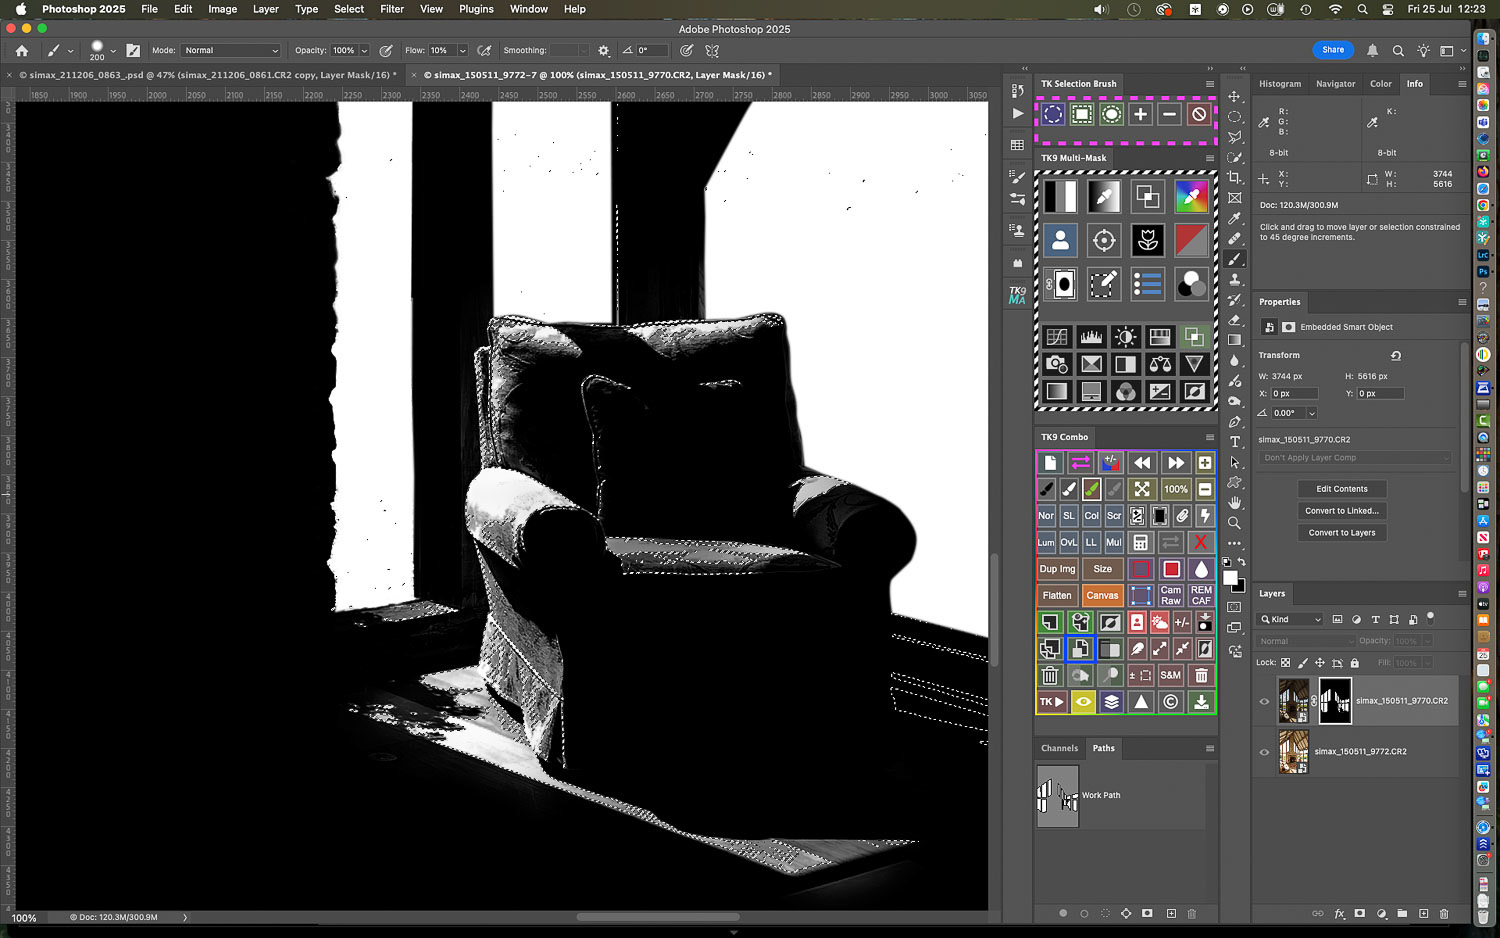Click the TK9 Combo paperclip icon
Image resolution: width=1500 pixels, height=938 pixels.
tap(1182, 516)
